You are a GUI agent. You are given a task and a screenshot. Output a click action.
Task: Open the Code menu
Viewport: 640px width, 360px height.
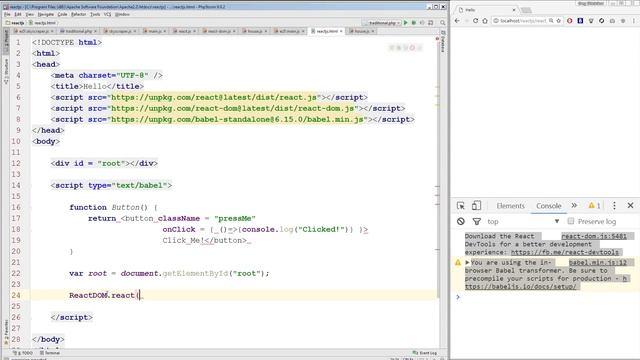[x=62, y=14]
